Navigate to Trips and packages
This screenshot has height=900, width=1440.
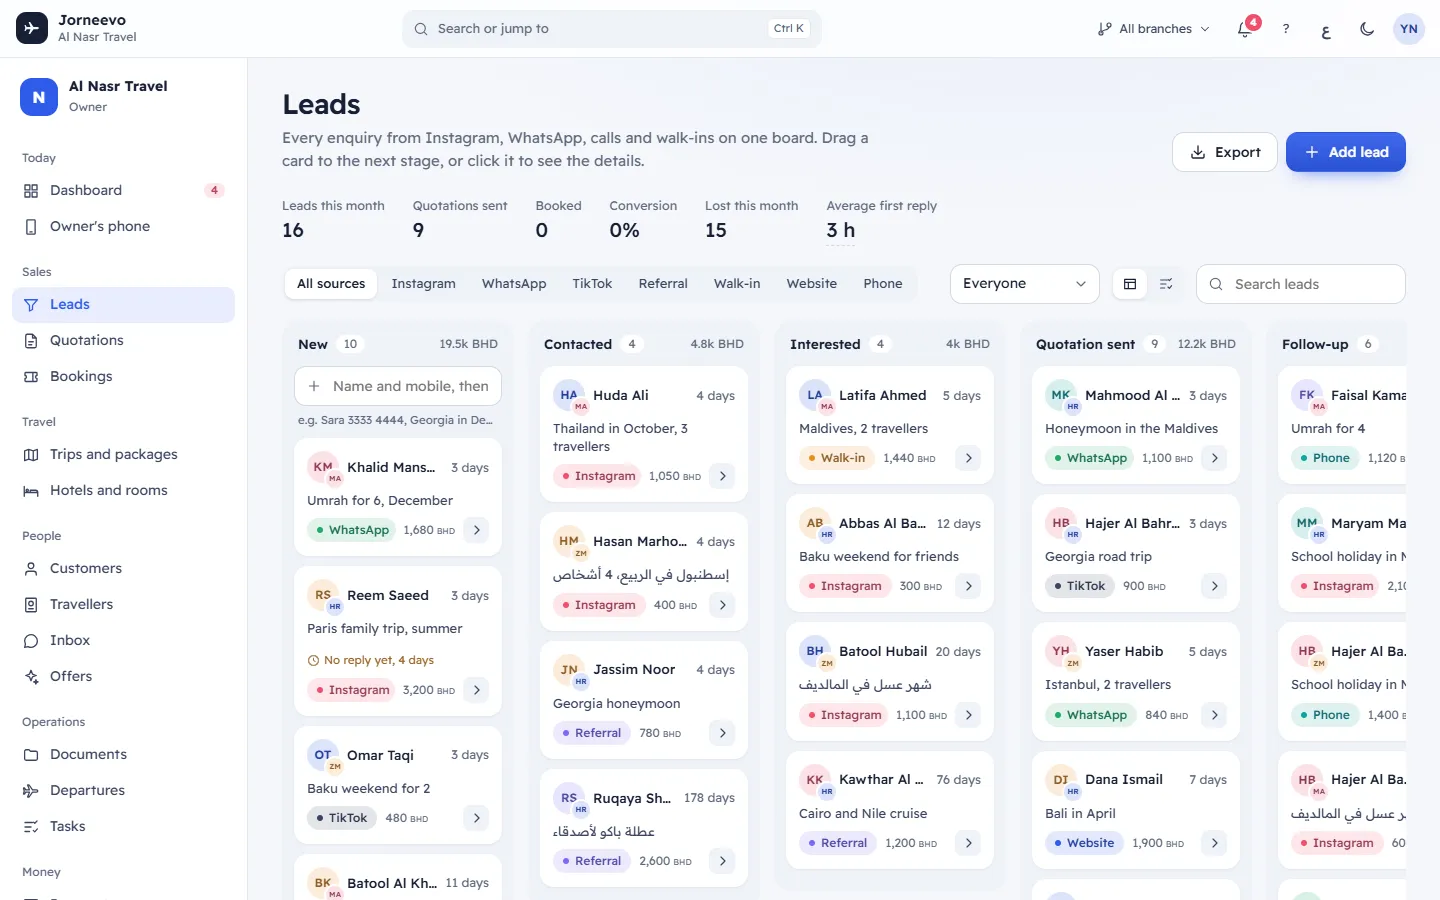coord(123,454)
